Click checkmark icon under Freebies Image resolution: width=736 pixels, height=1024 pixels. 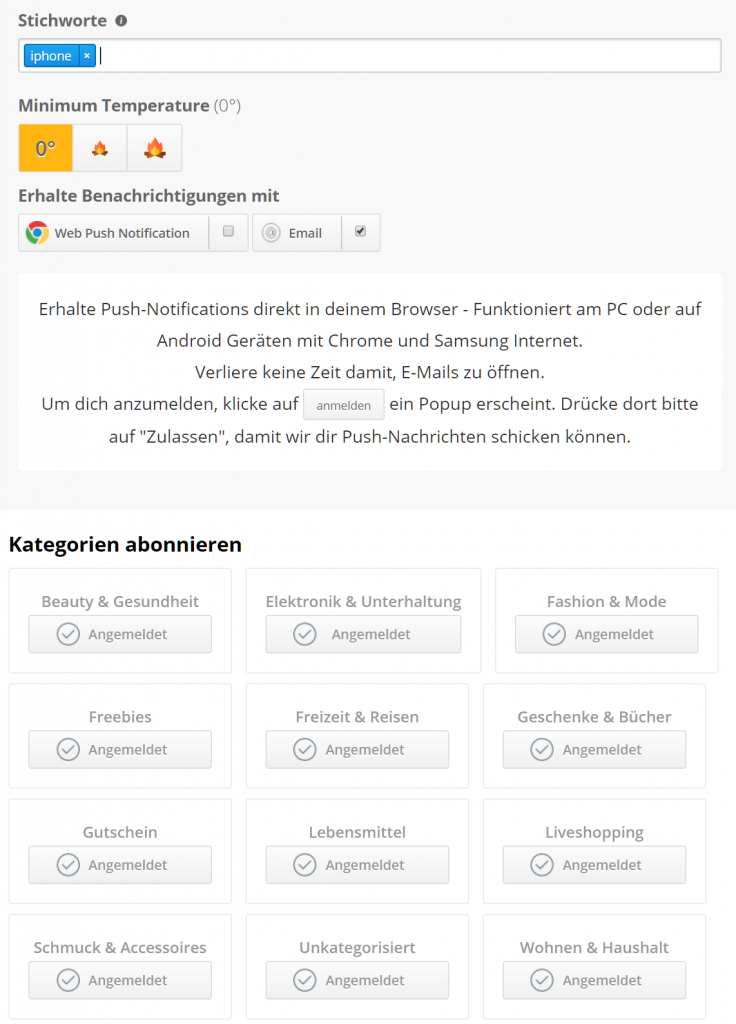point(68,750)
